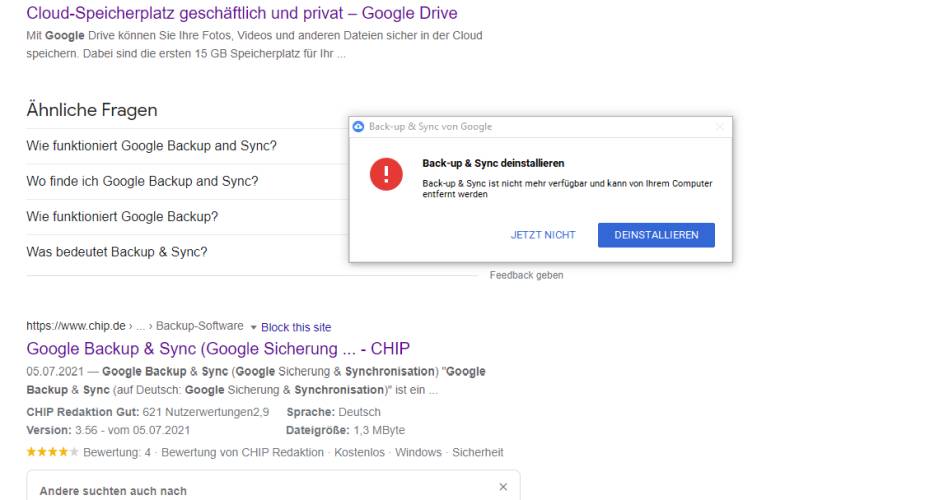Close the Andere suchten auch nach box
Screen dimensions: 944x500
503,487
